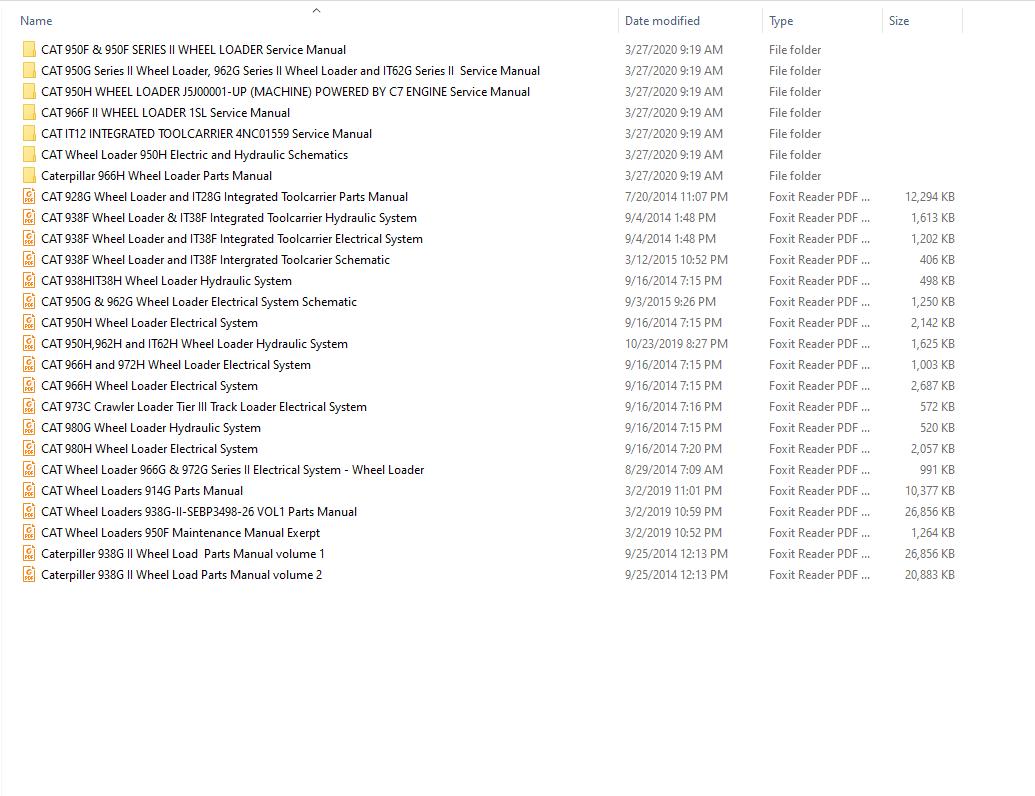Sort files by Date modified column
Image resolution: width=1035 pixels, height=796 pixels.
(x=662, y=21)
